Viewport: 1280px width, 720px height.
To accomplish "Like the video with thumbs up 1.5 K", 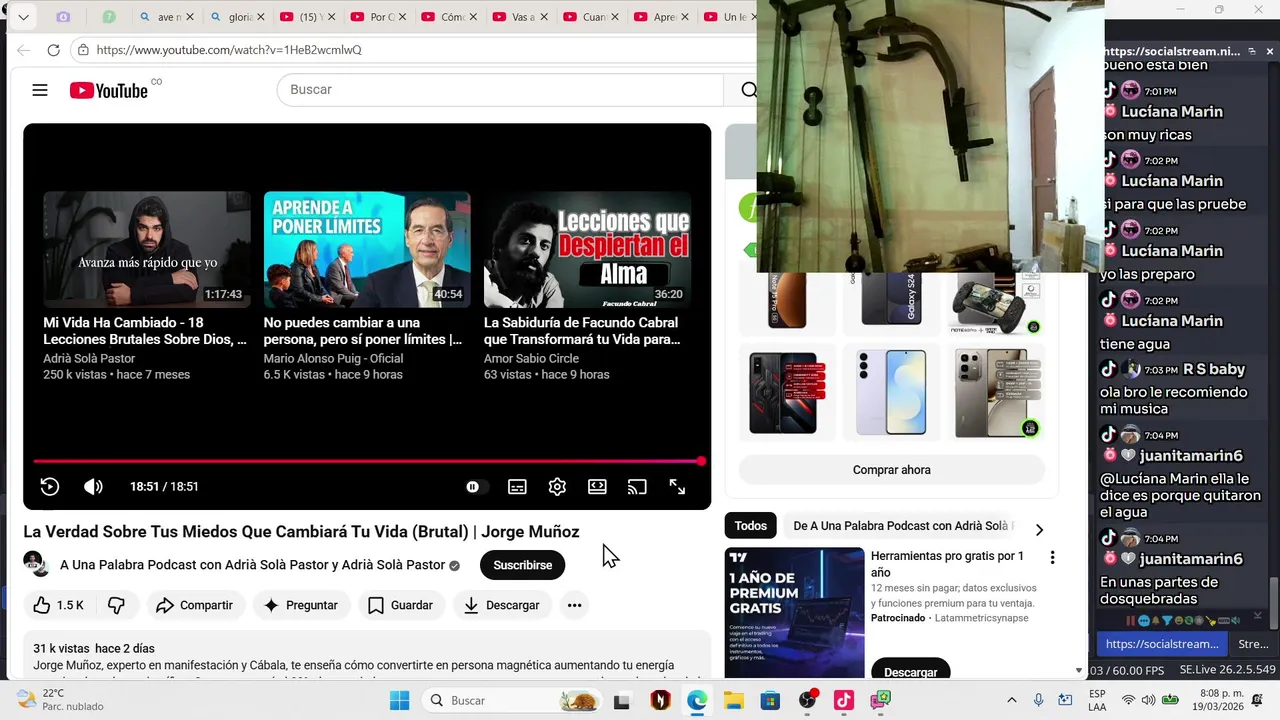I will click(58, 605).
